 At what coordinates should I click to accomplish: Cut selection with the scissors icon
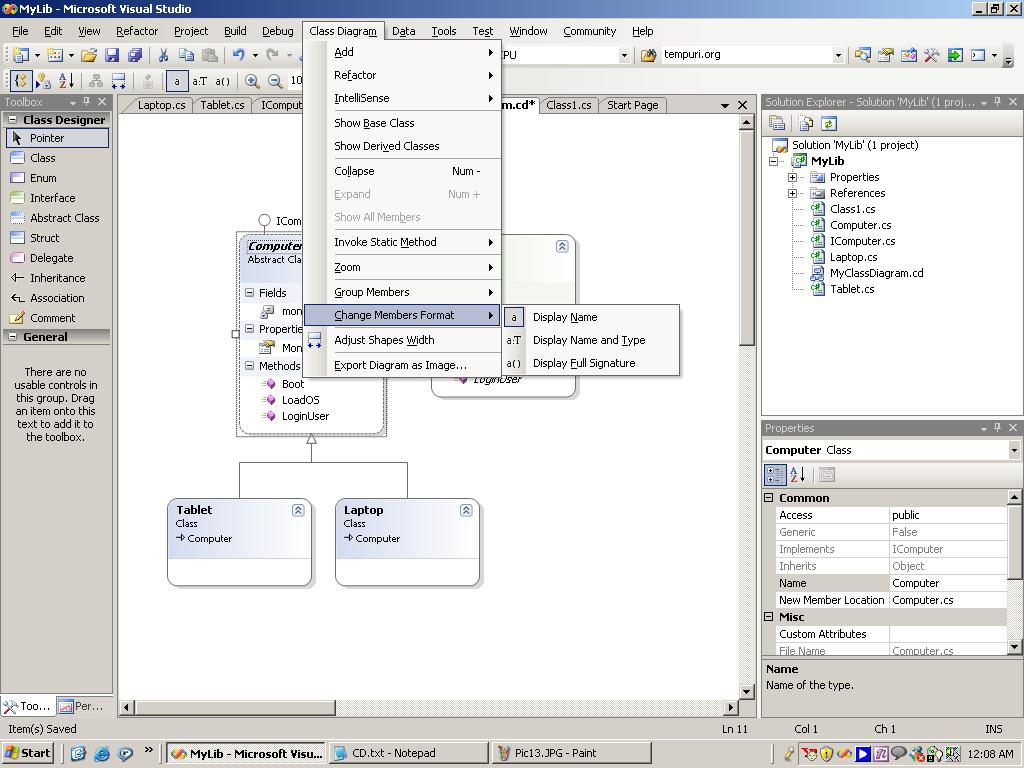[x=163, y=56]
